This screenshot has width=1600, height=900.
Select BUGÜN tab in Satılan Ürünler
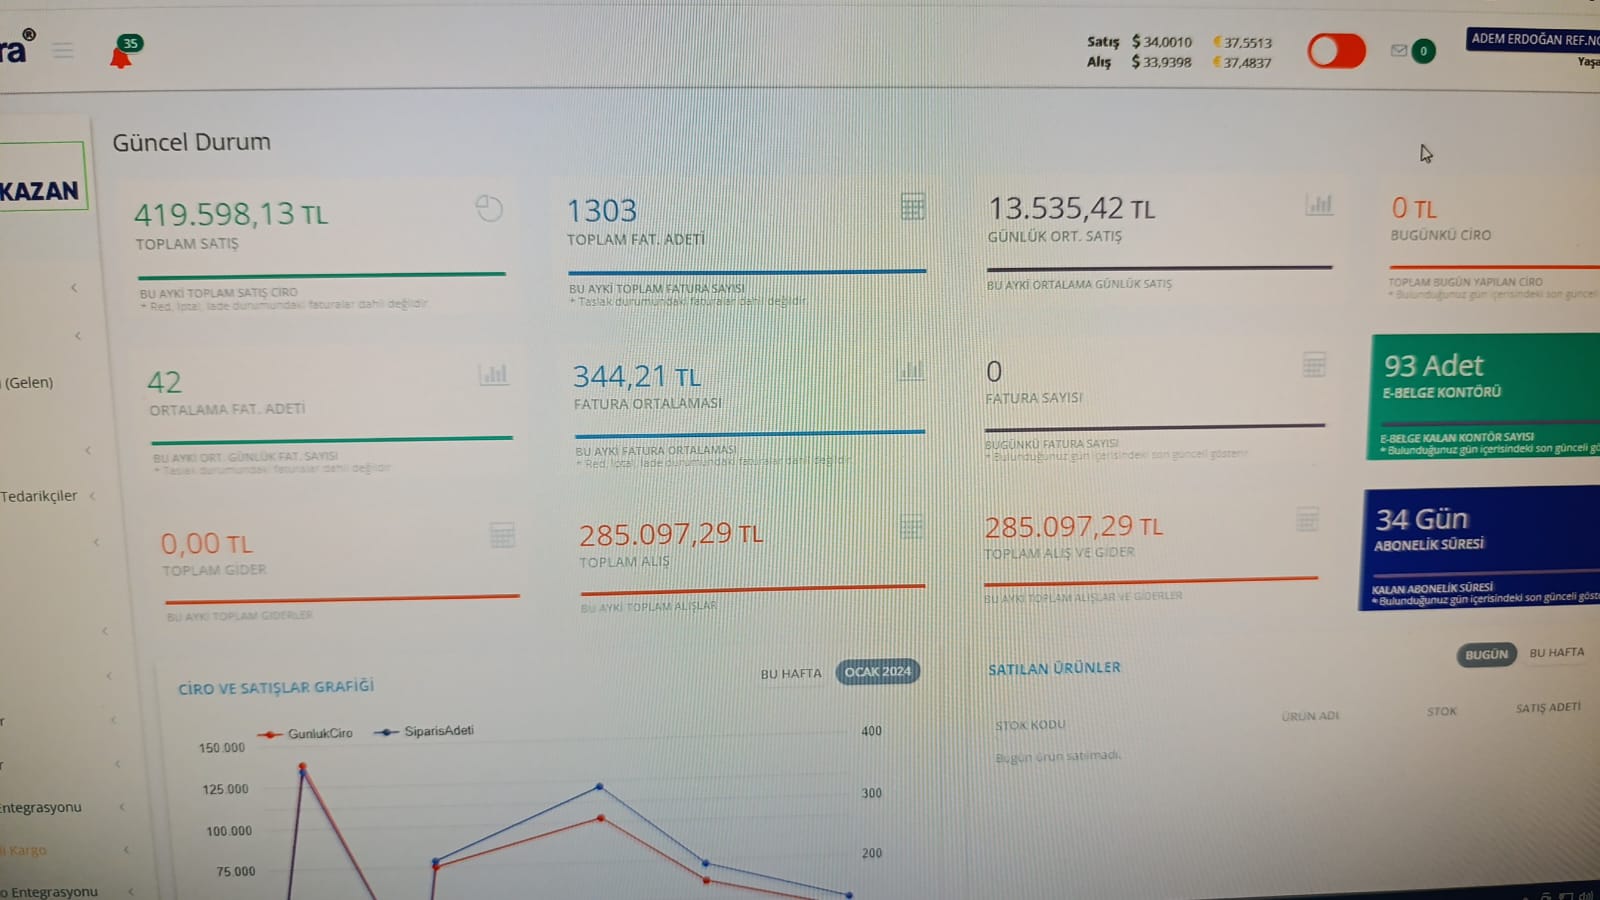tap(1486, 655)
